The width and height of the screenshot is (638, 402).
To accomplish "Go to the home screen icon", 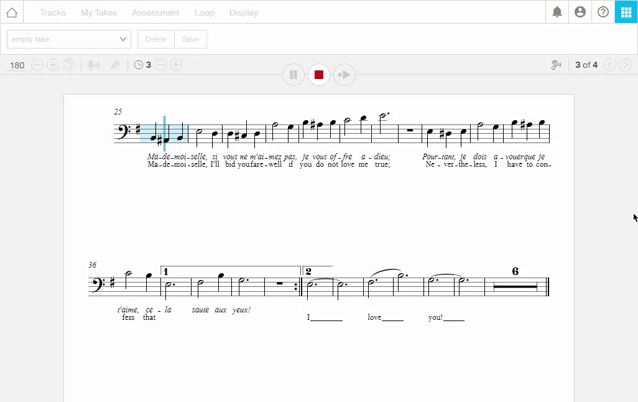I will click(x=12, y=12).
